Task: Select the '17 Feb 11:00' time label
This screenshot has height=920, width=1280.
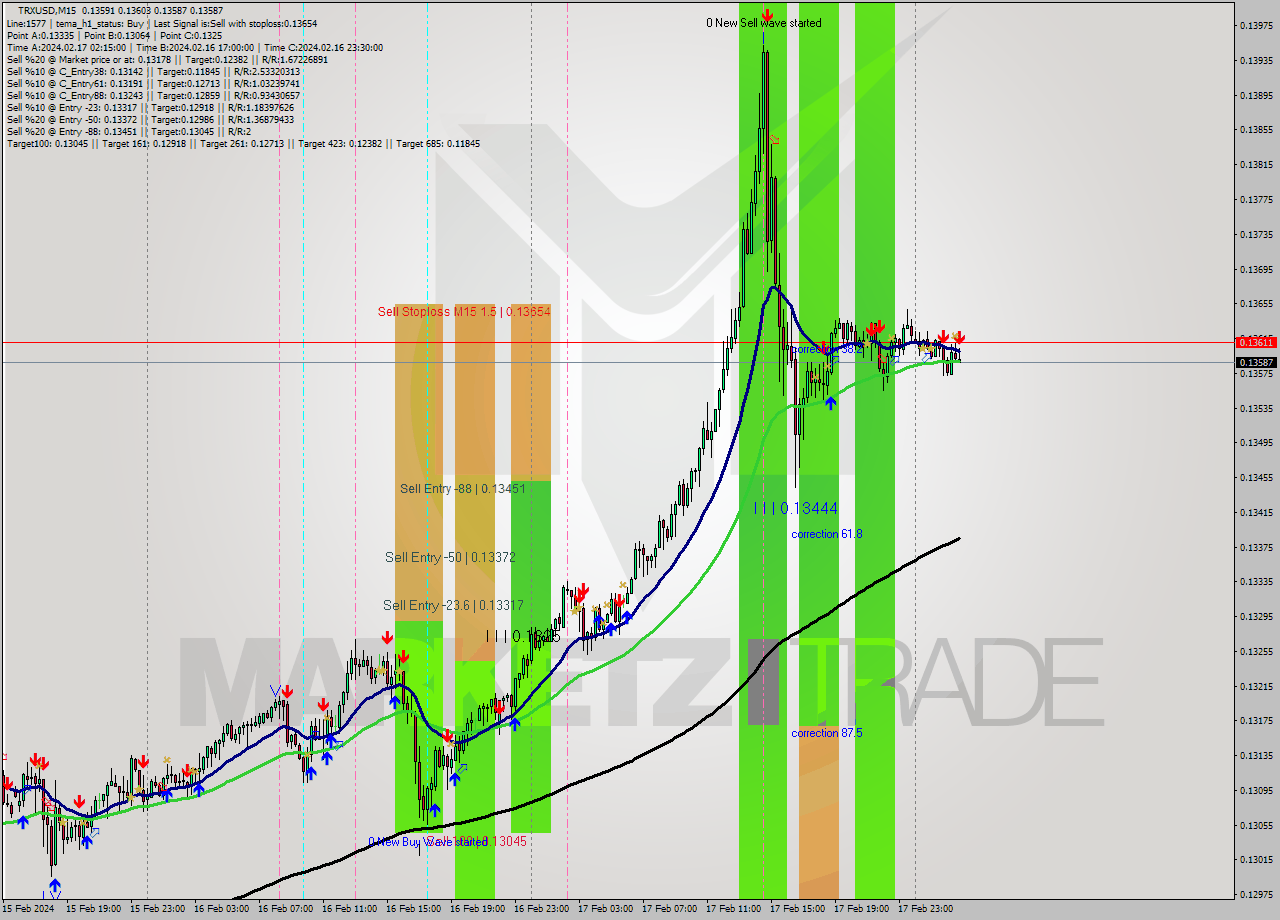Action: tap(733, 909)
